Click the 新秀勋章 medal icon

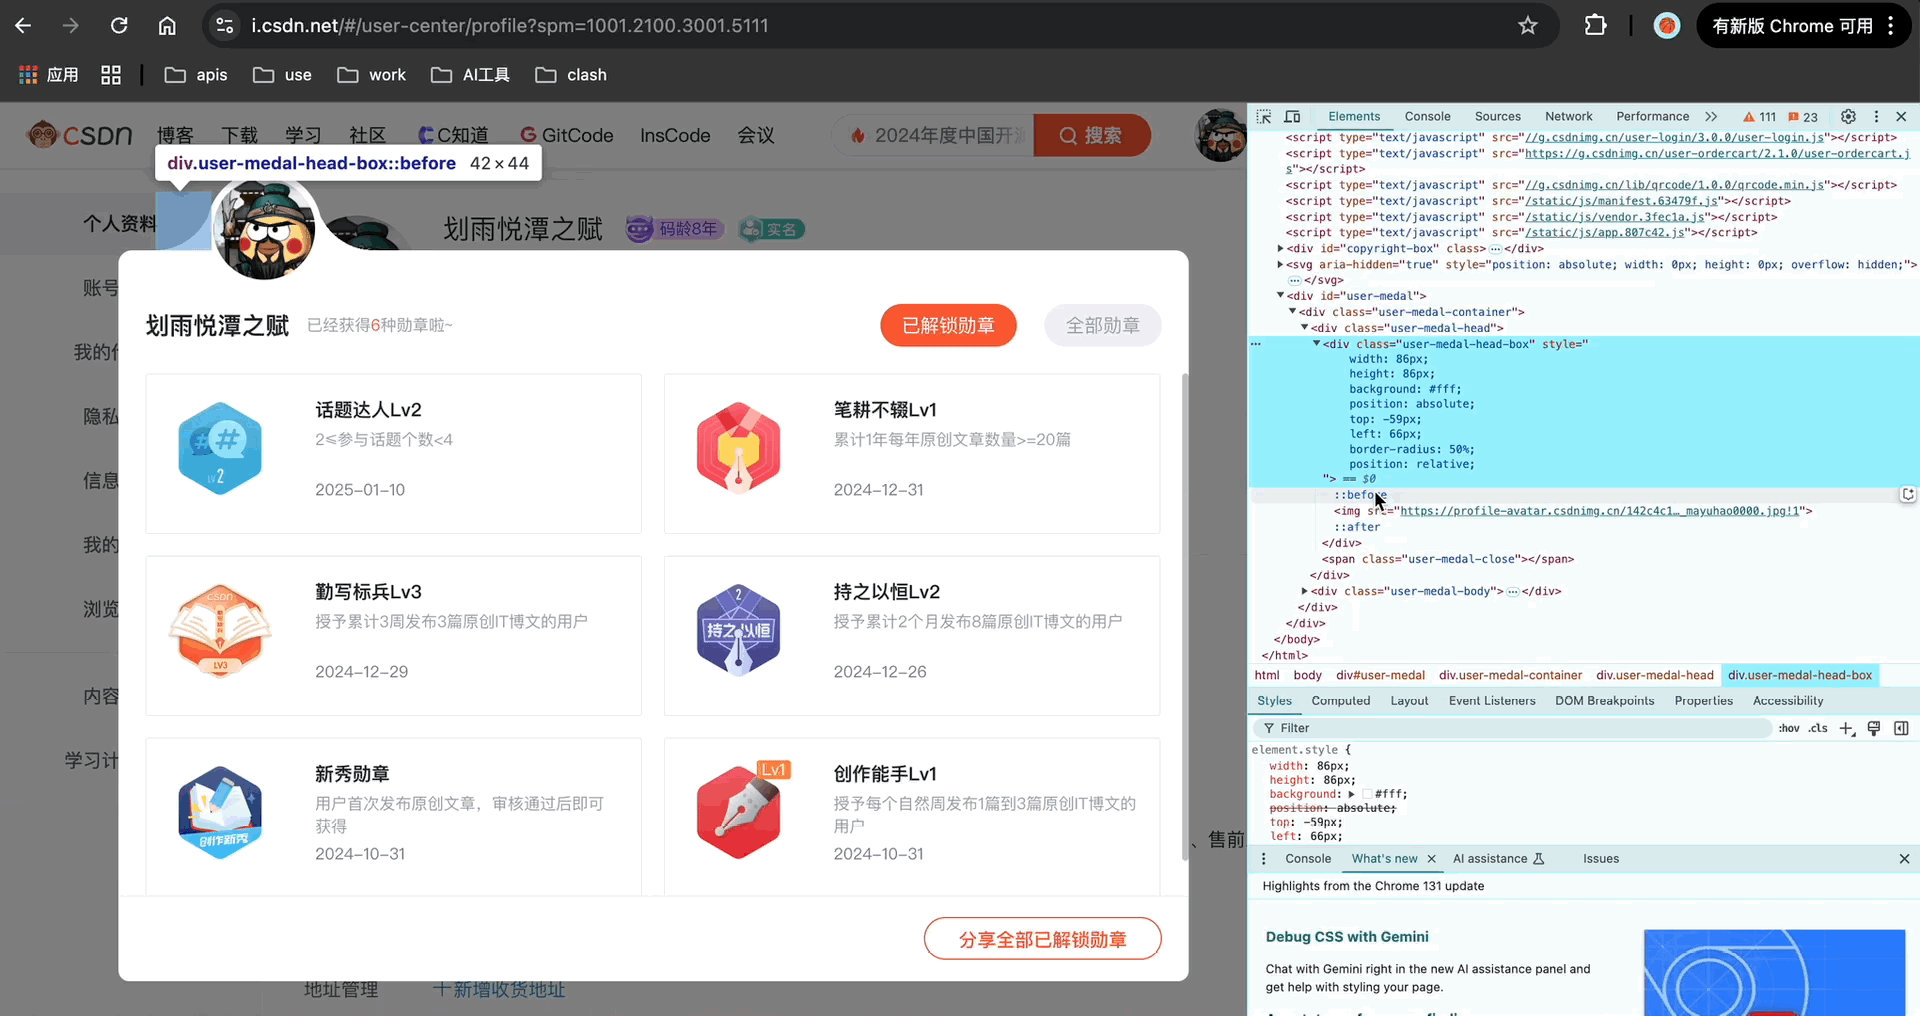(220, 812)
